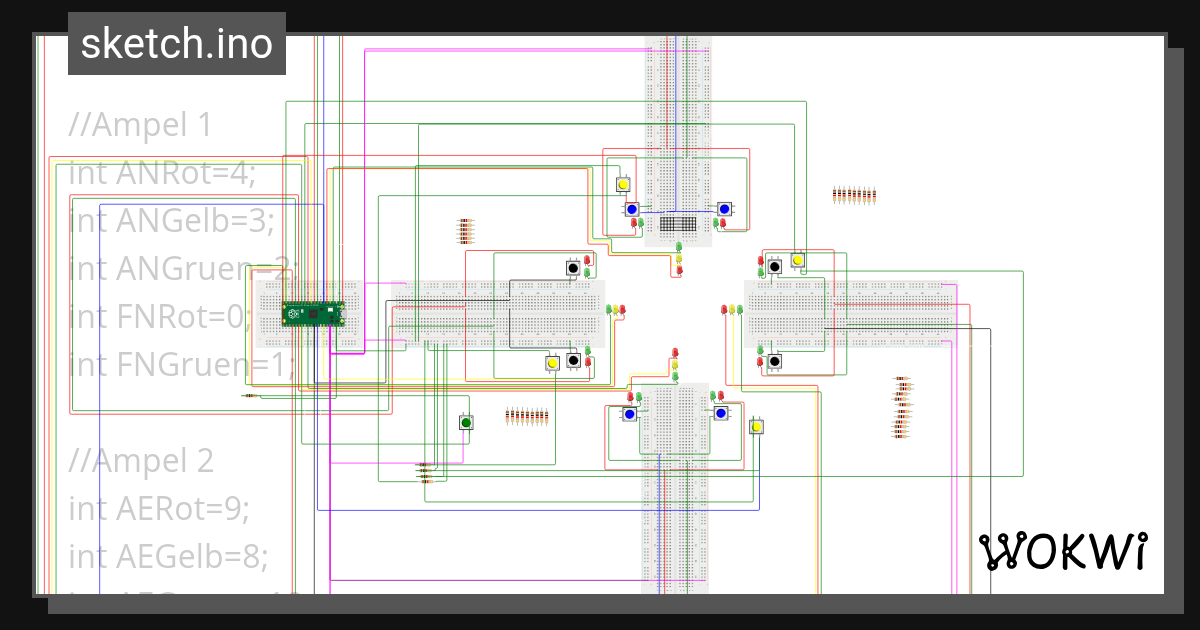Click a resistor in the angled resistor group near top right
Viewport: 1200px width, 630px height.
point(855,194)
